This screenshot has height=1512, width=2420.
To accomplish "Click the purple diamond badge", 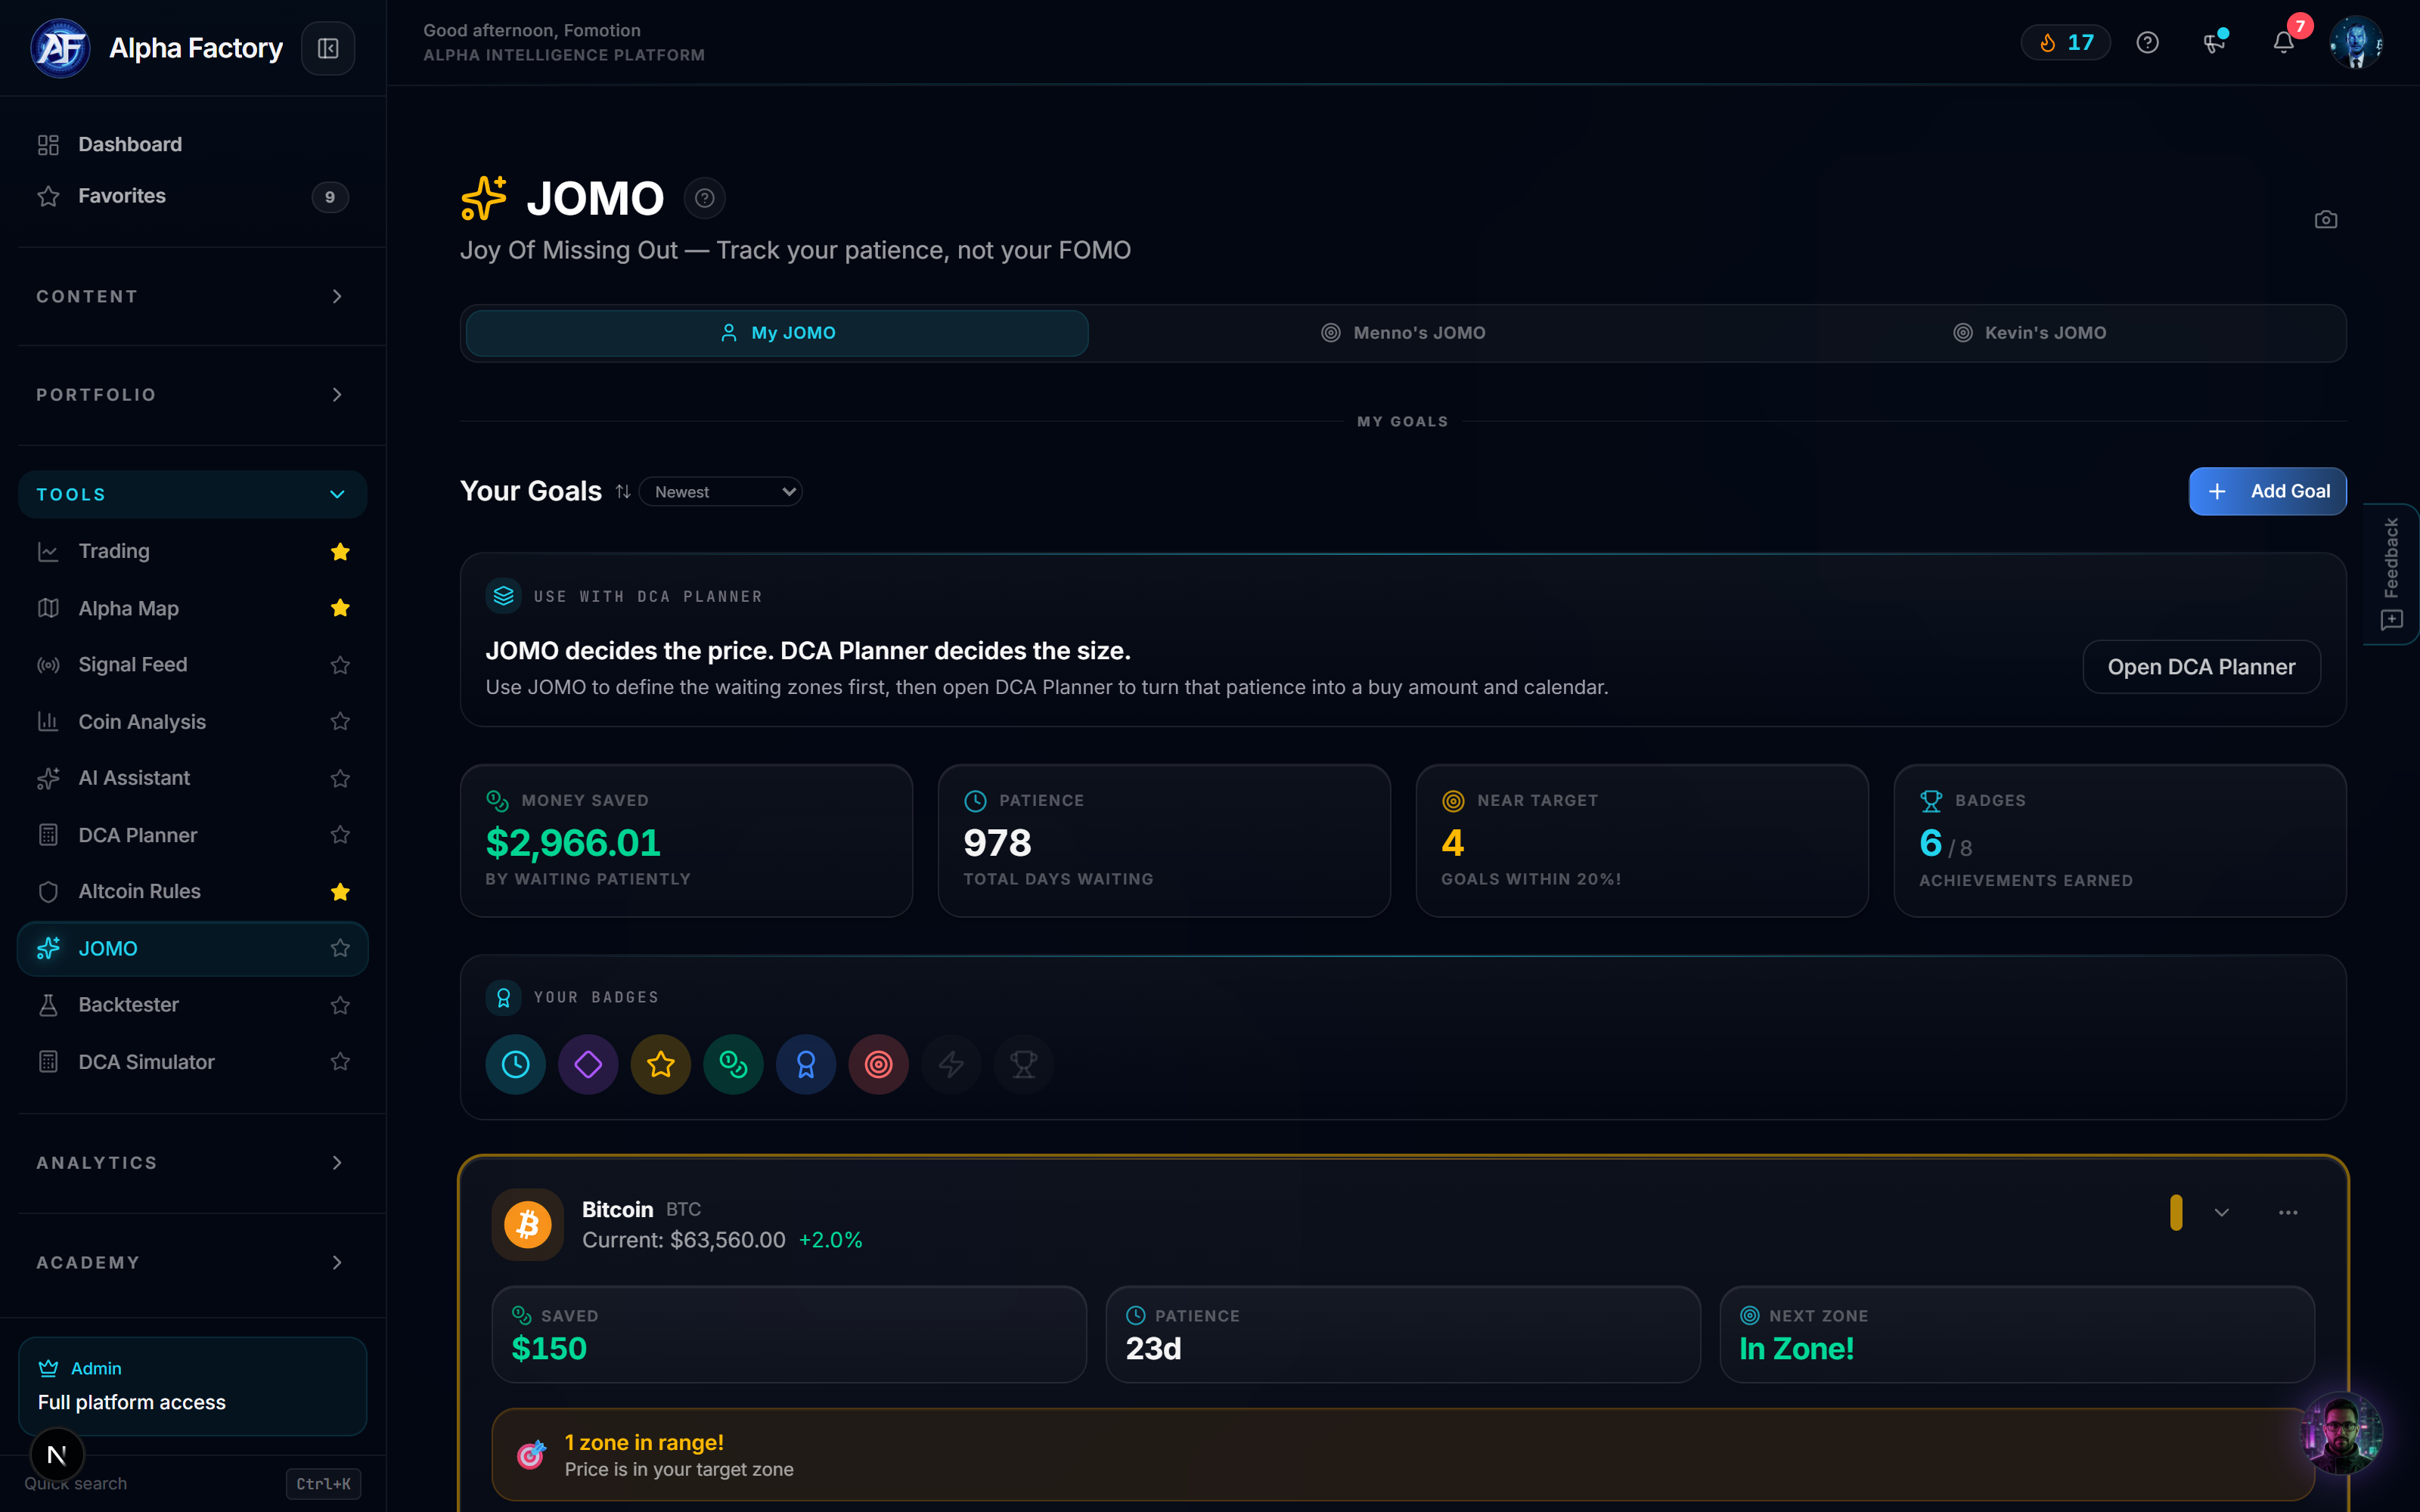I will [x=588, y=1064].
